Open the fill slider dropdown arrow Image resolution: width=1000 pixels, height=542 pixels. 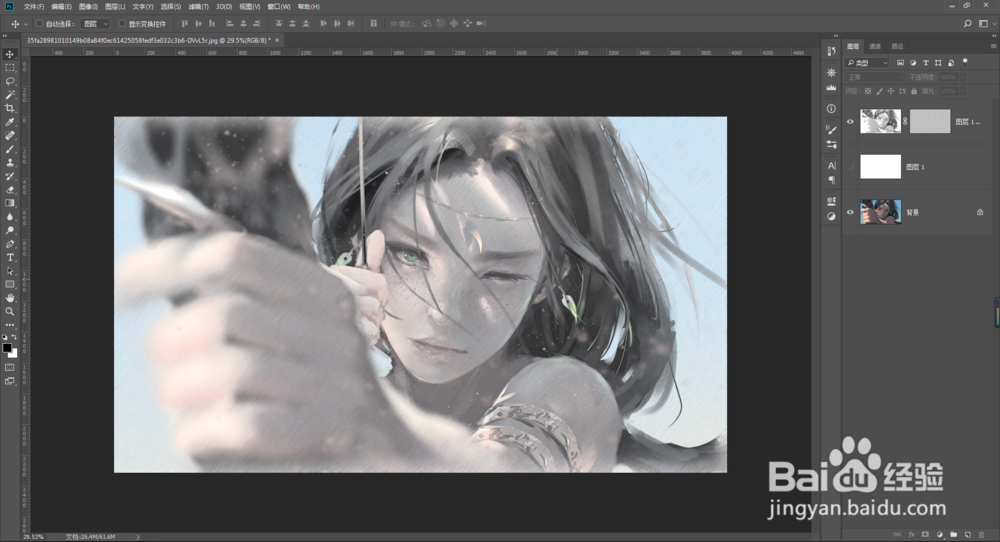click(963, 91)
